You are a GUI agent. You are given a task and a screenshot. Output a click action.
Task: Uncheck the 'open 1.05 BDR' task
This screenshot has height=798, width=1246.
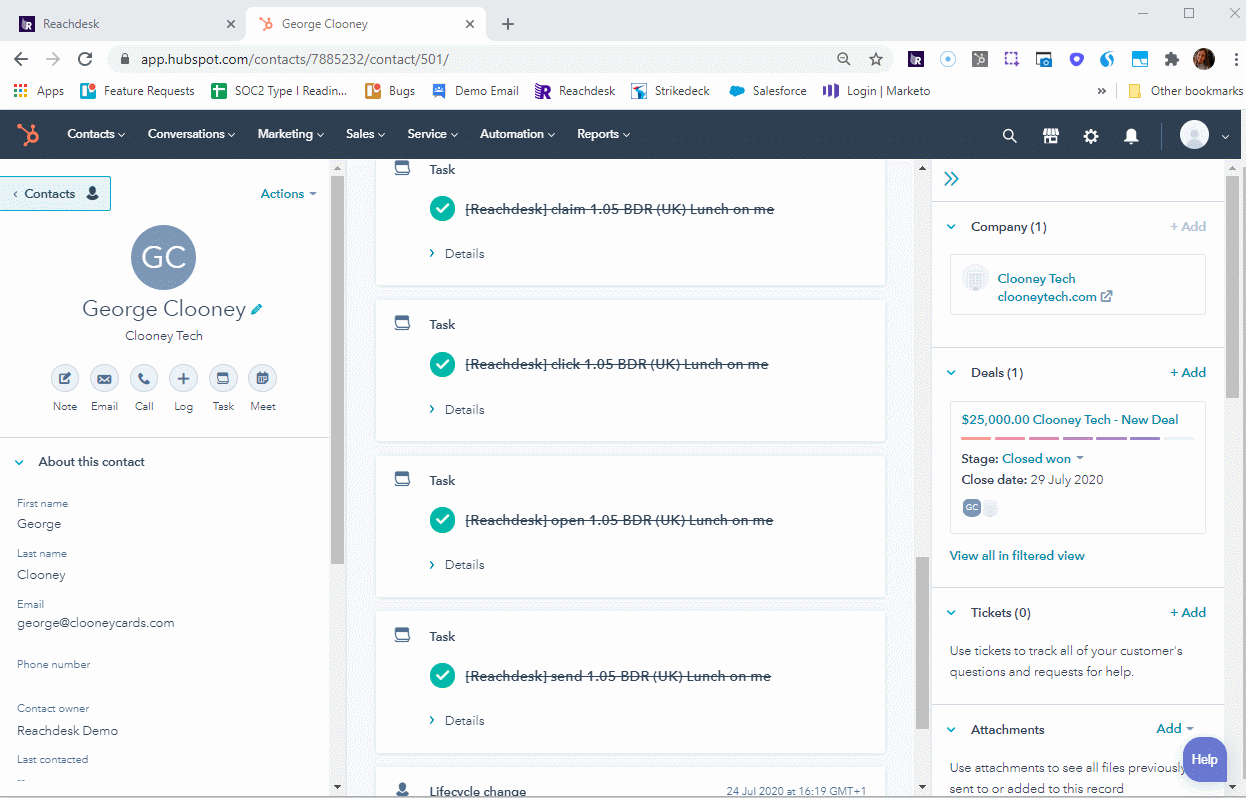[442, 520]
